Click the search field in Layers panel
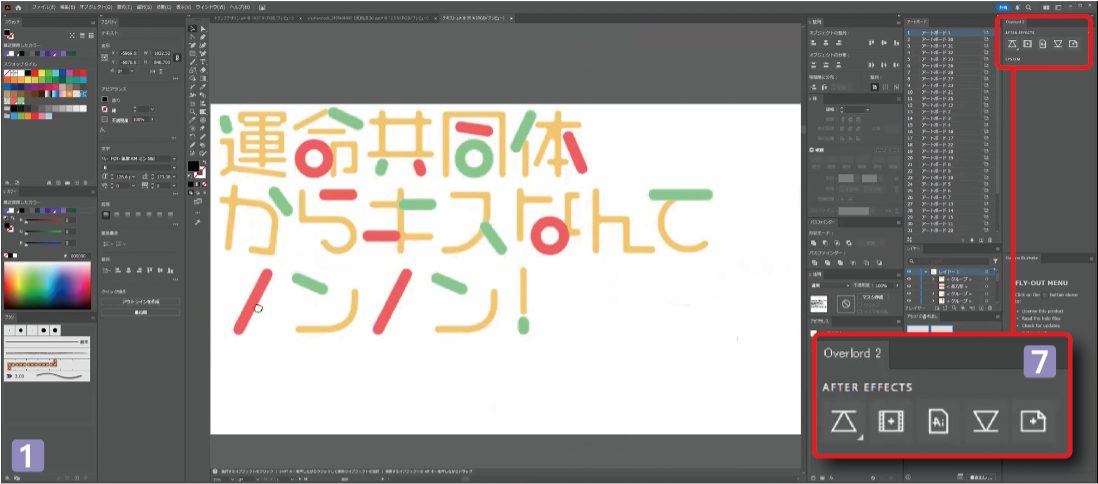The height and width of the screenshot is (484, 1098). [947, 261]
